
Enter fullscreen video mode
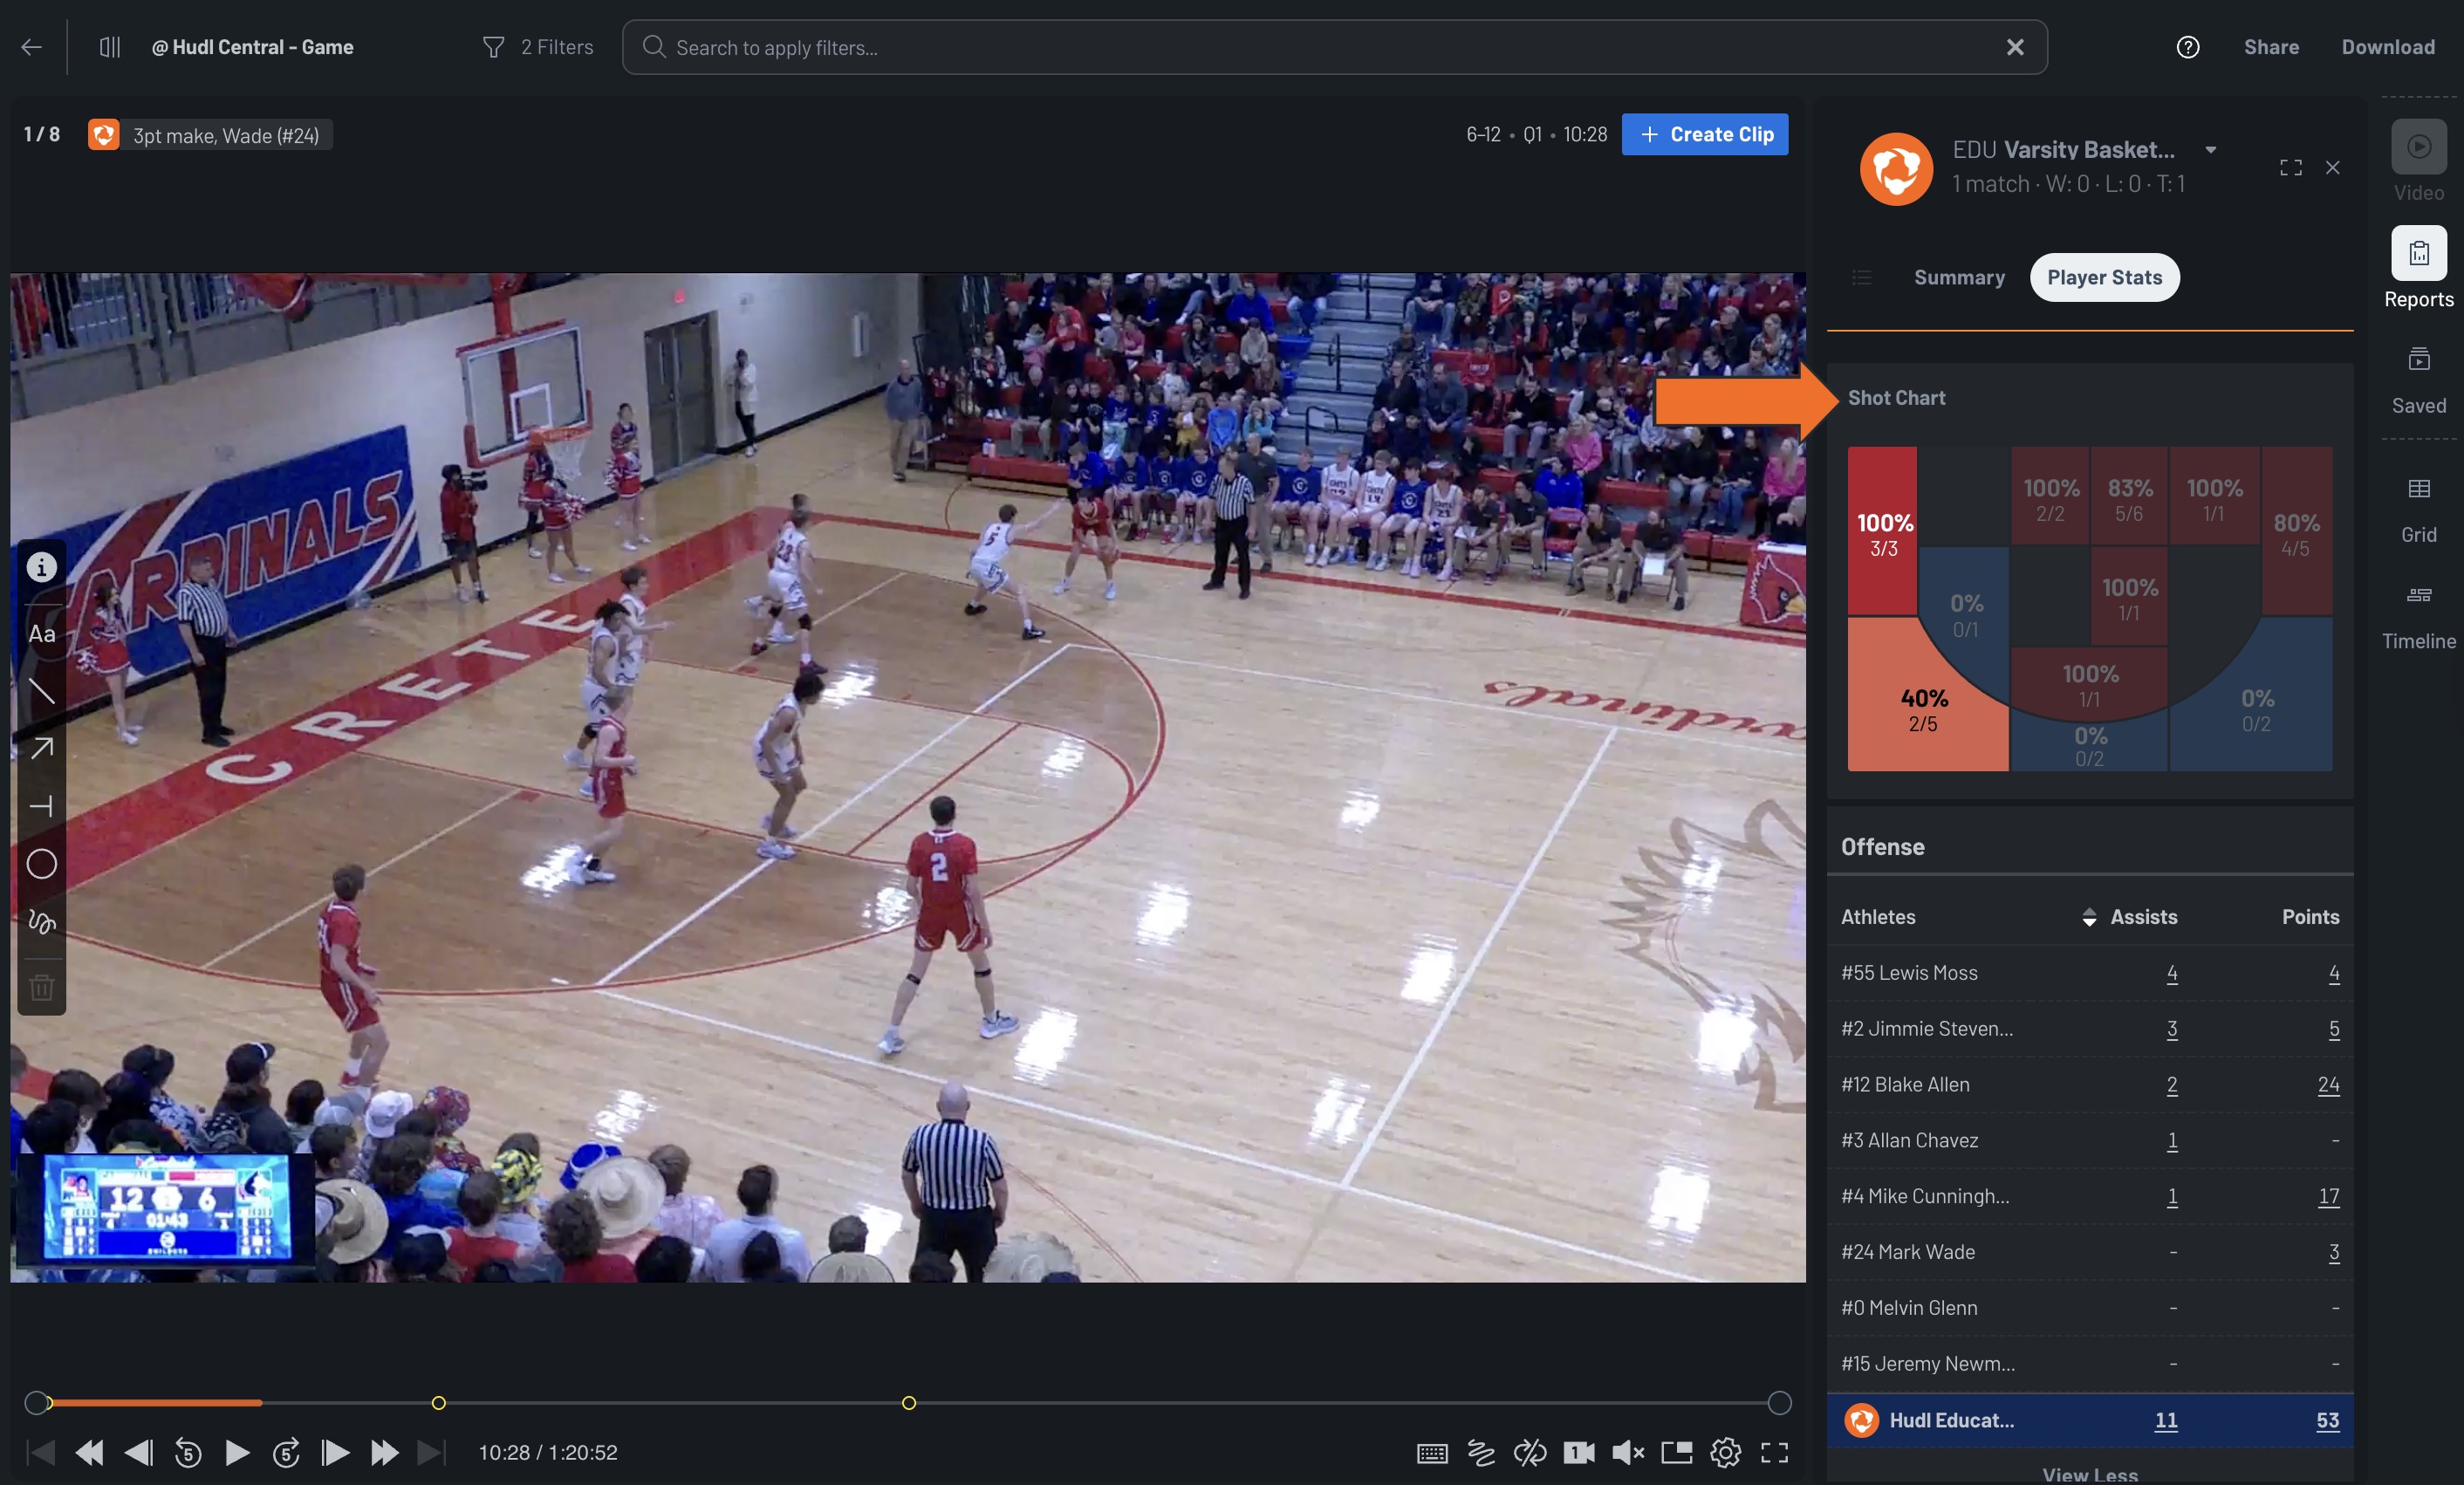[x=1775, y=1453]
